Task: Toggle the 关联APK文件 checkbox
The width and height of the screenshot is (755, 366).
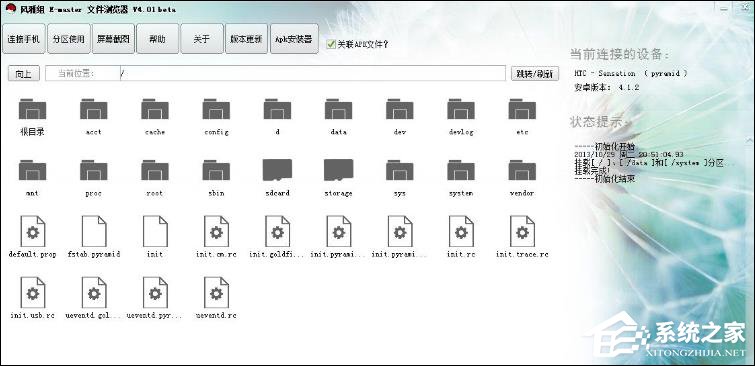Action: pos(331,44)
